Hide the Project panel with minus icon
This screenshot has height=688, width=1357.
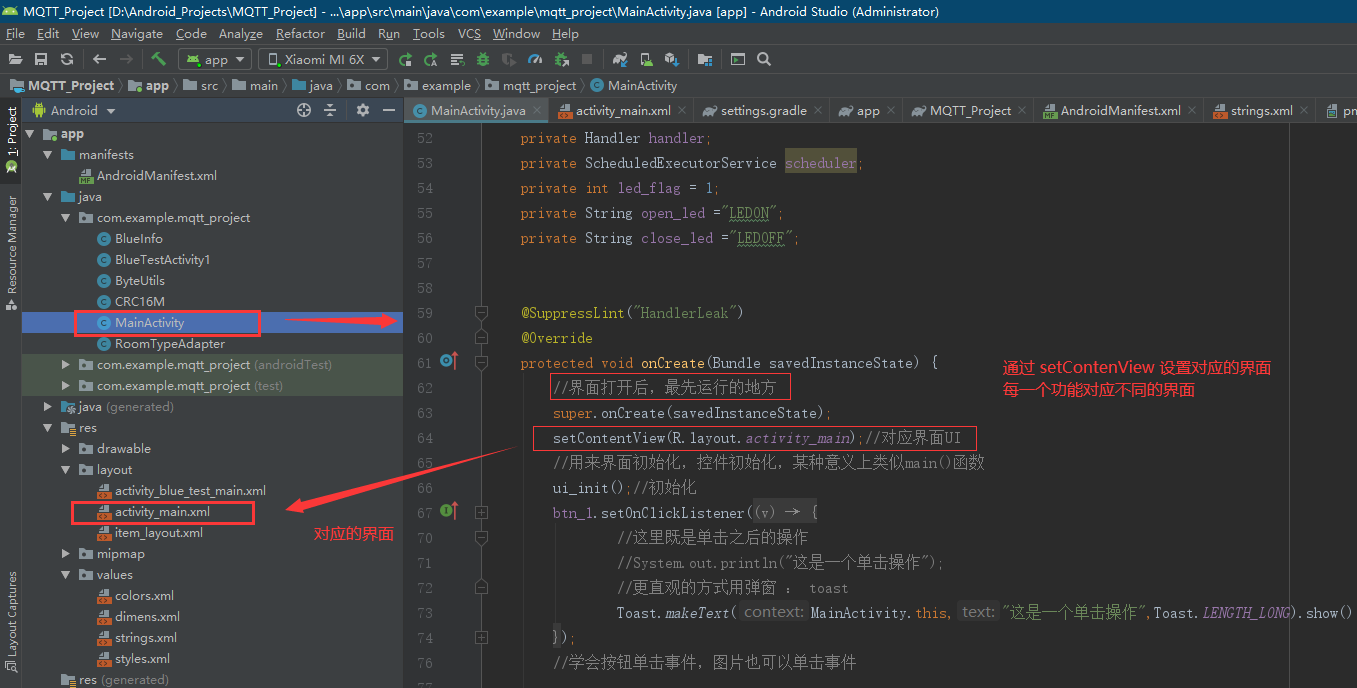point(388,110)
